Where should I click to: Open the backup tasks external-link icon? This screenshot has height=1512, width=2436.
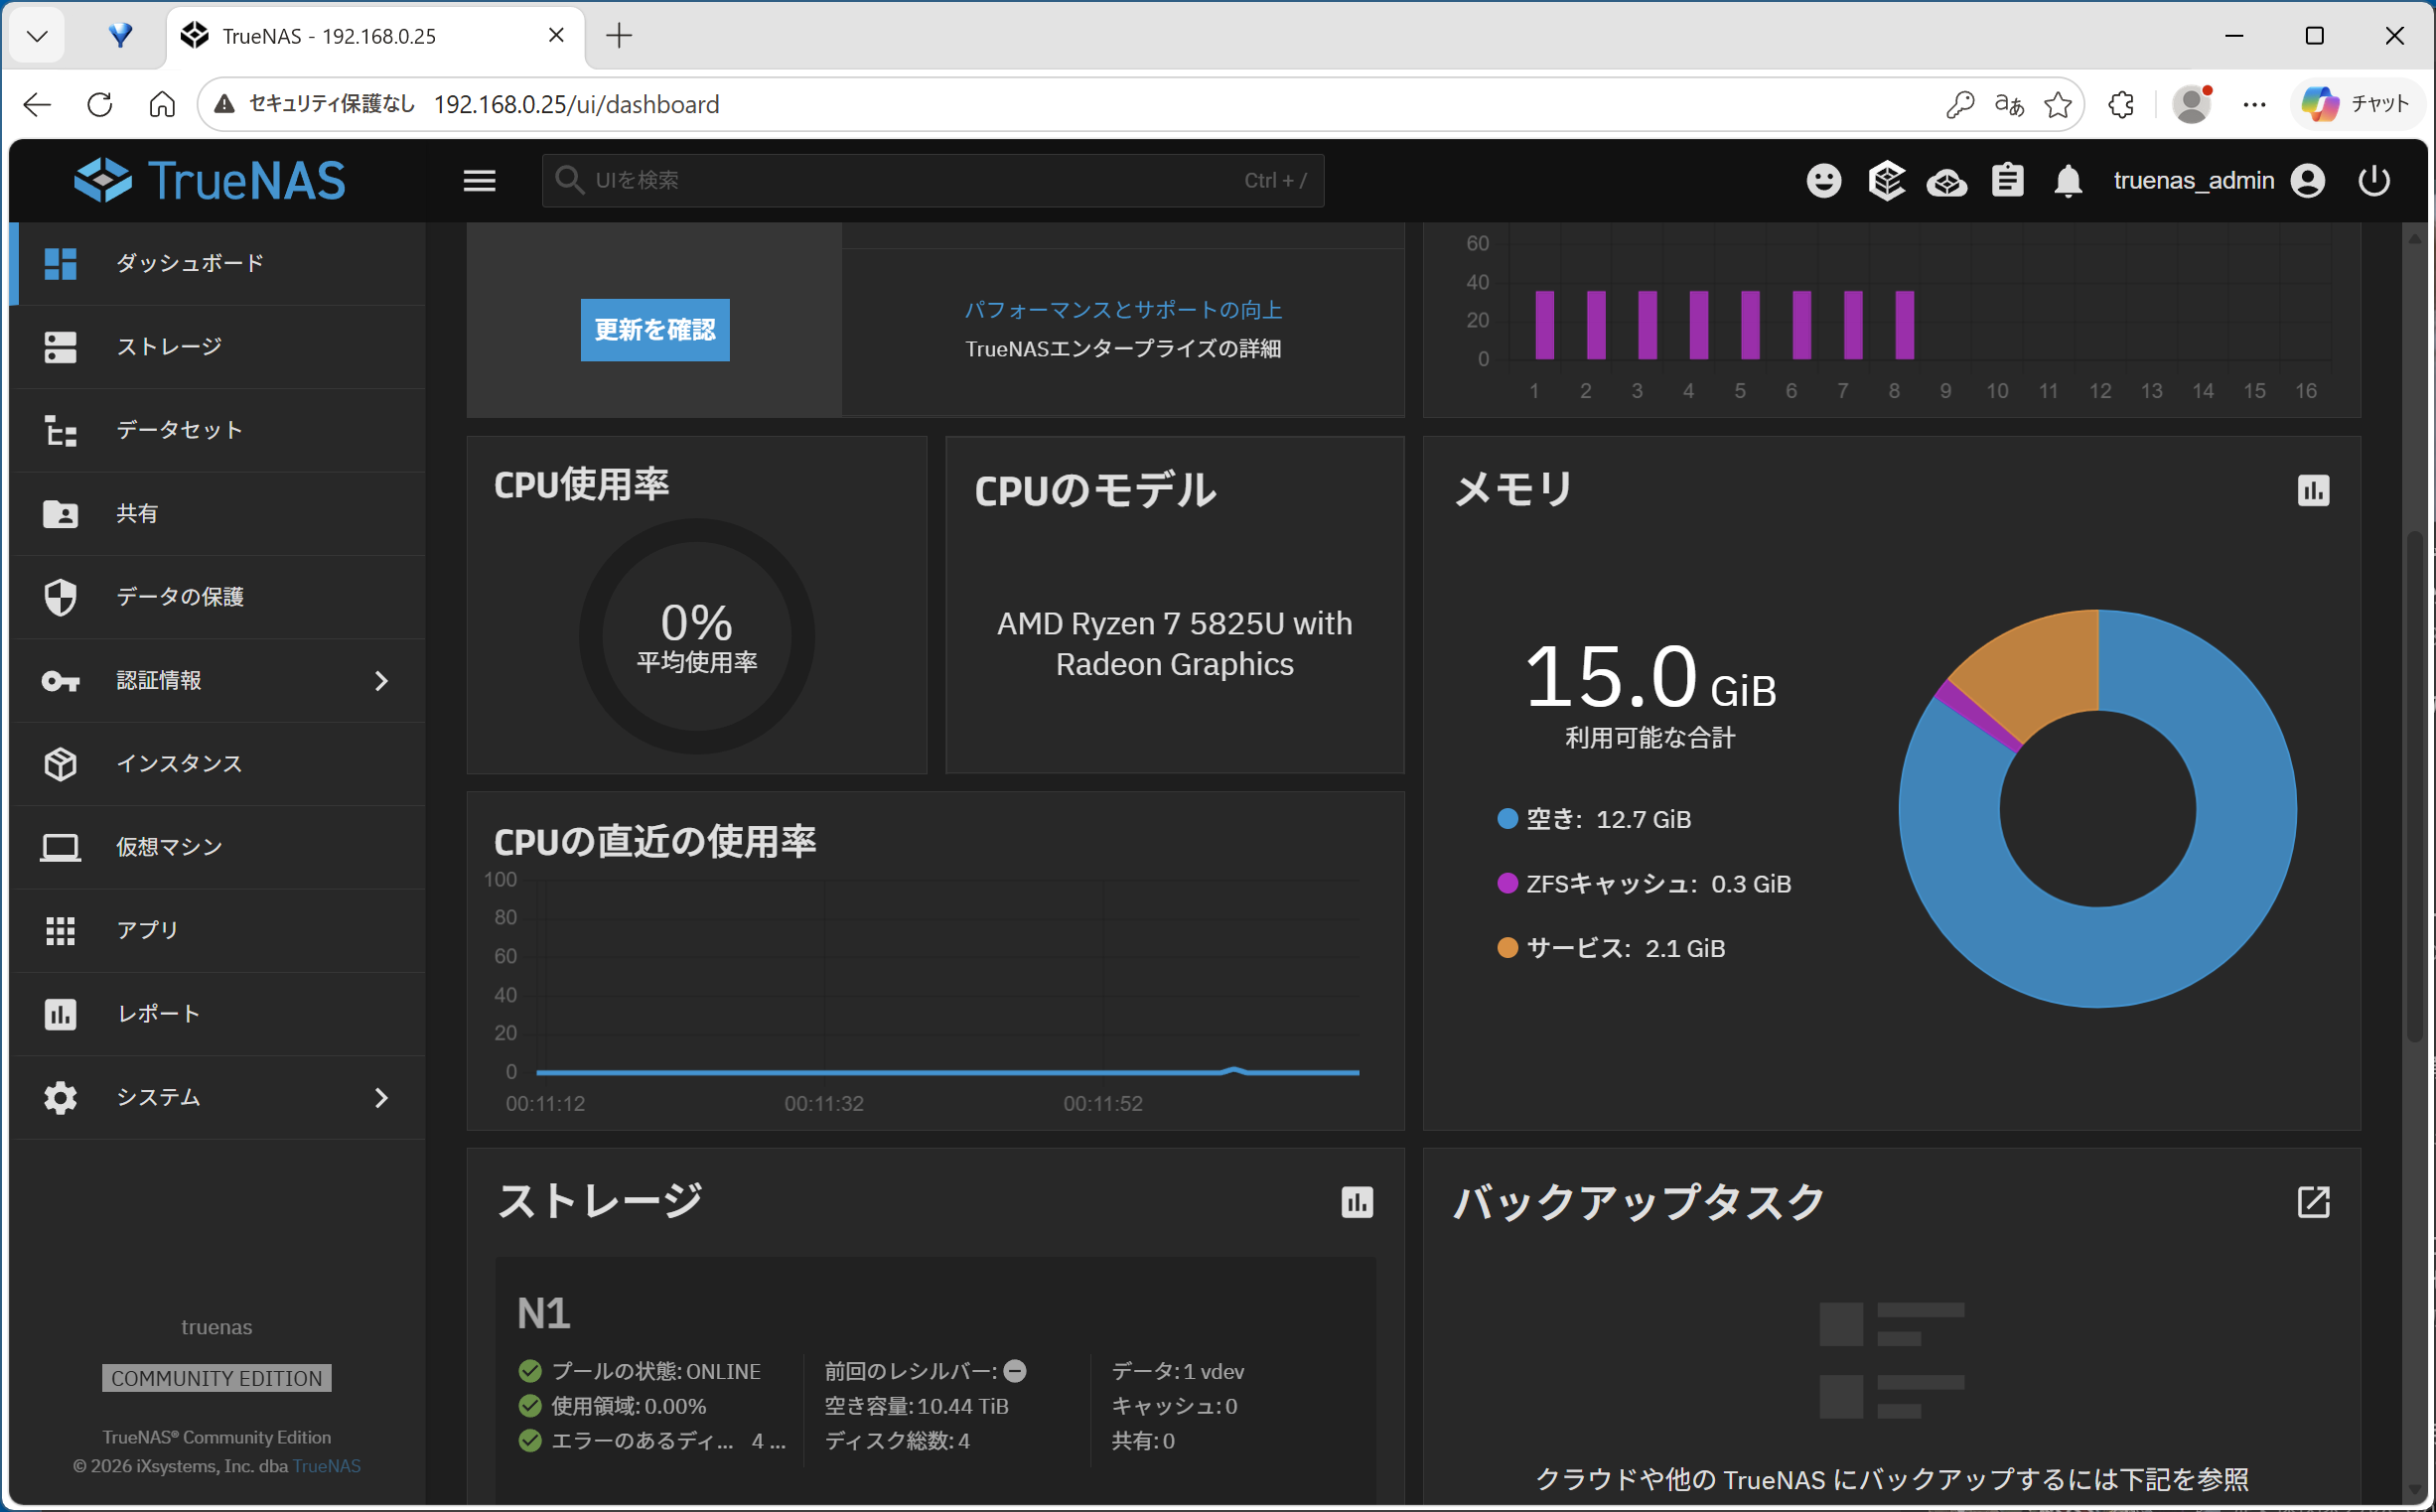[2312, 1202]
